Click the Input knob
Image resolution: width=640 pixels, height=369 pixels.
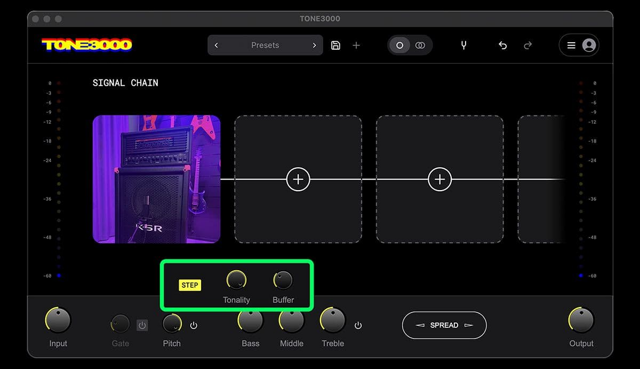pos(58,320)
